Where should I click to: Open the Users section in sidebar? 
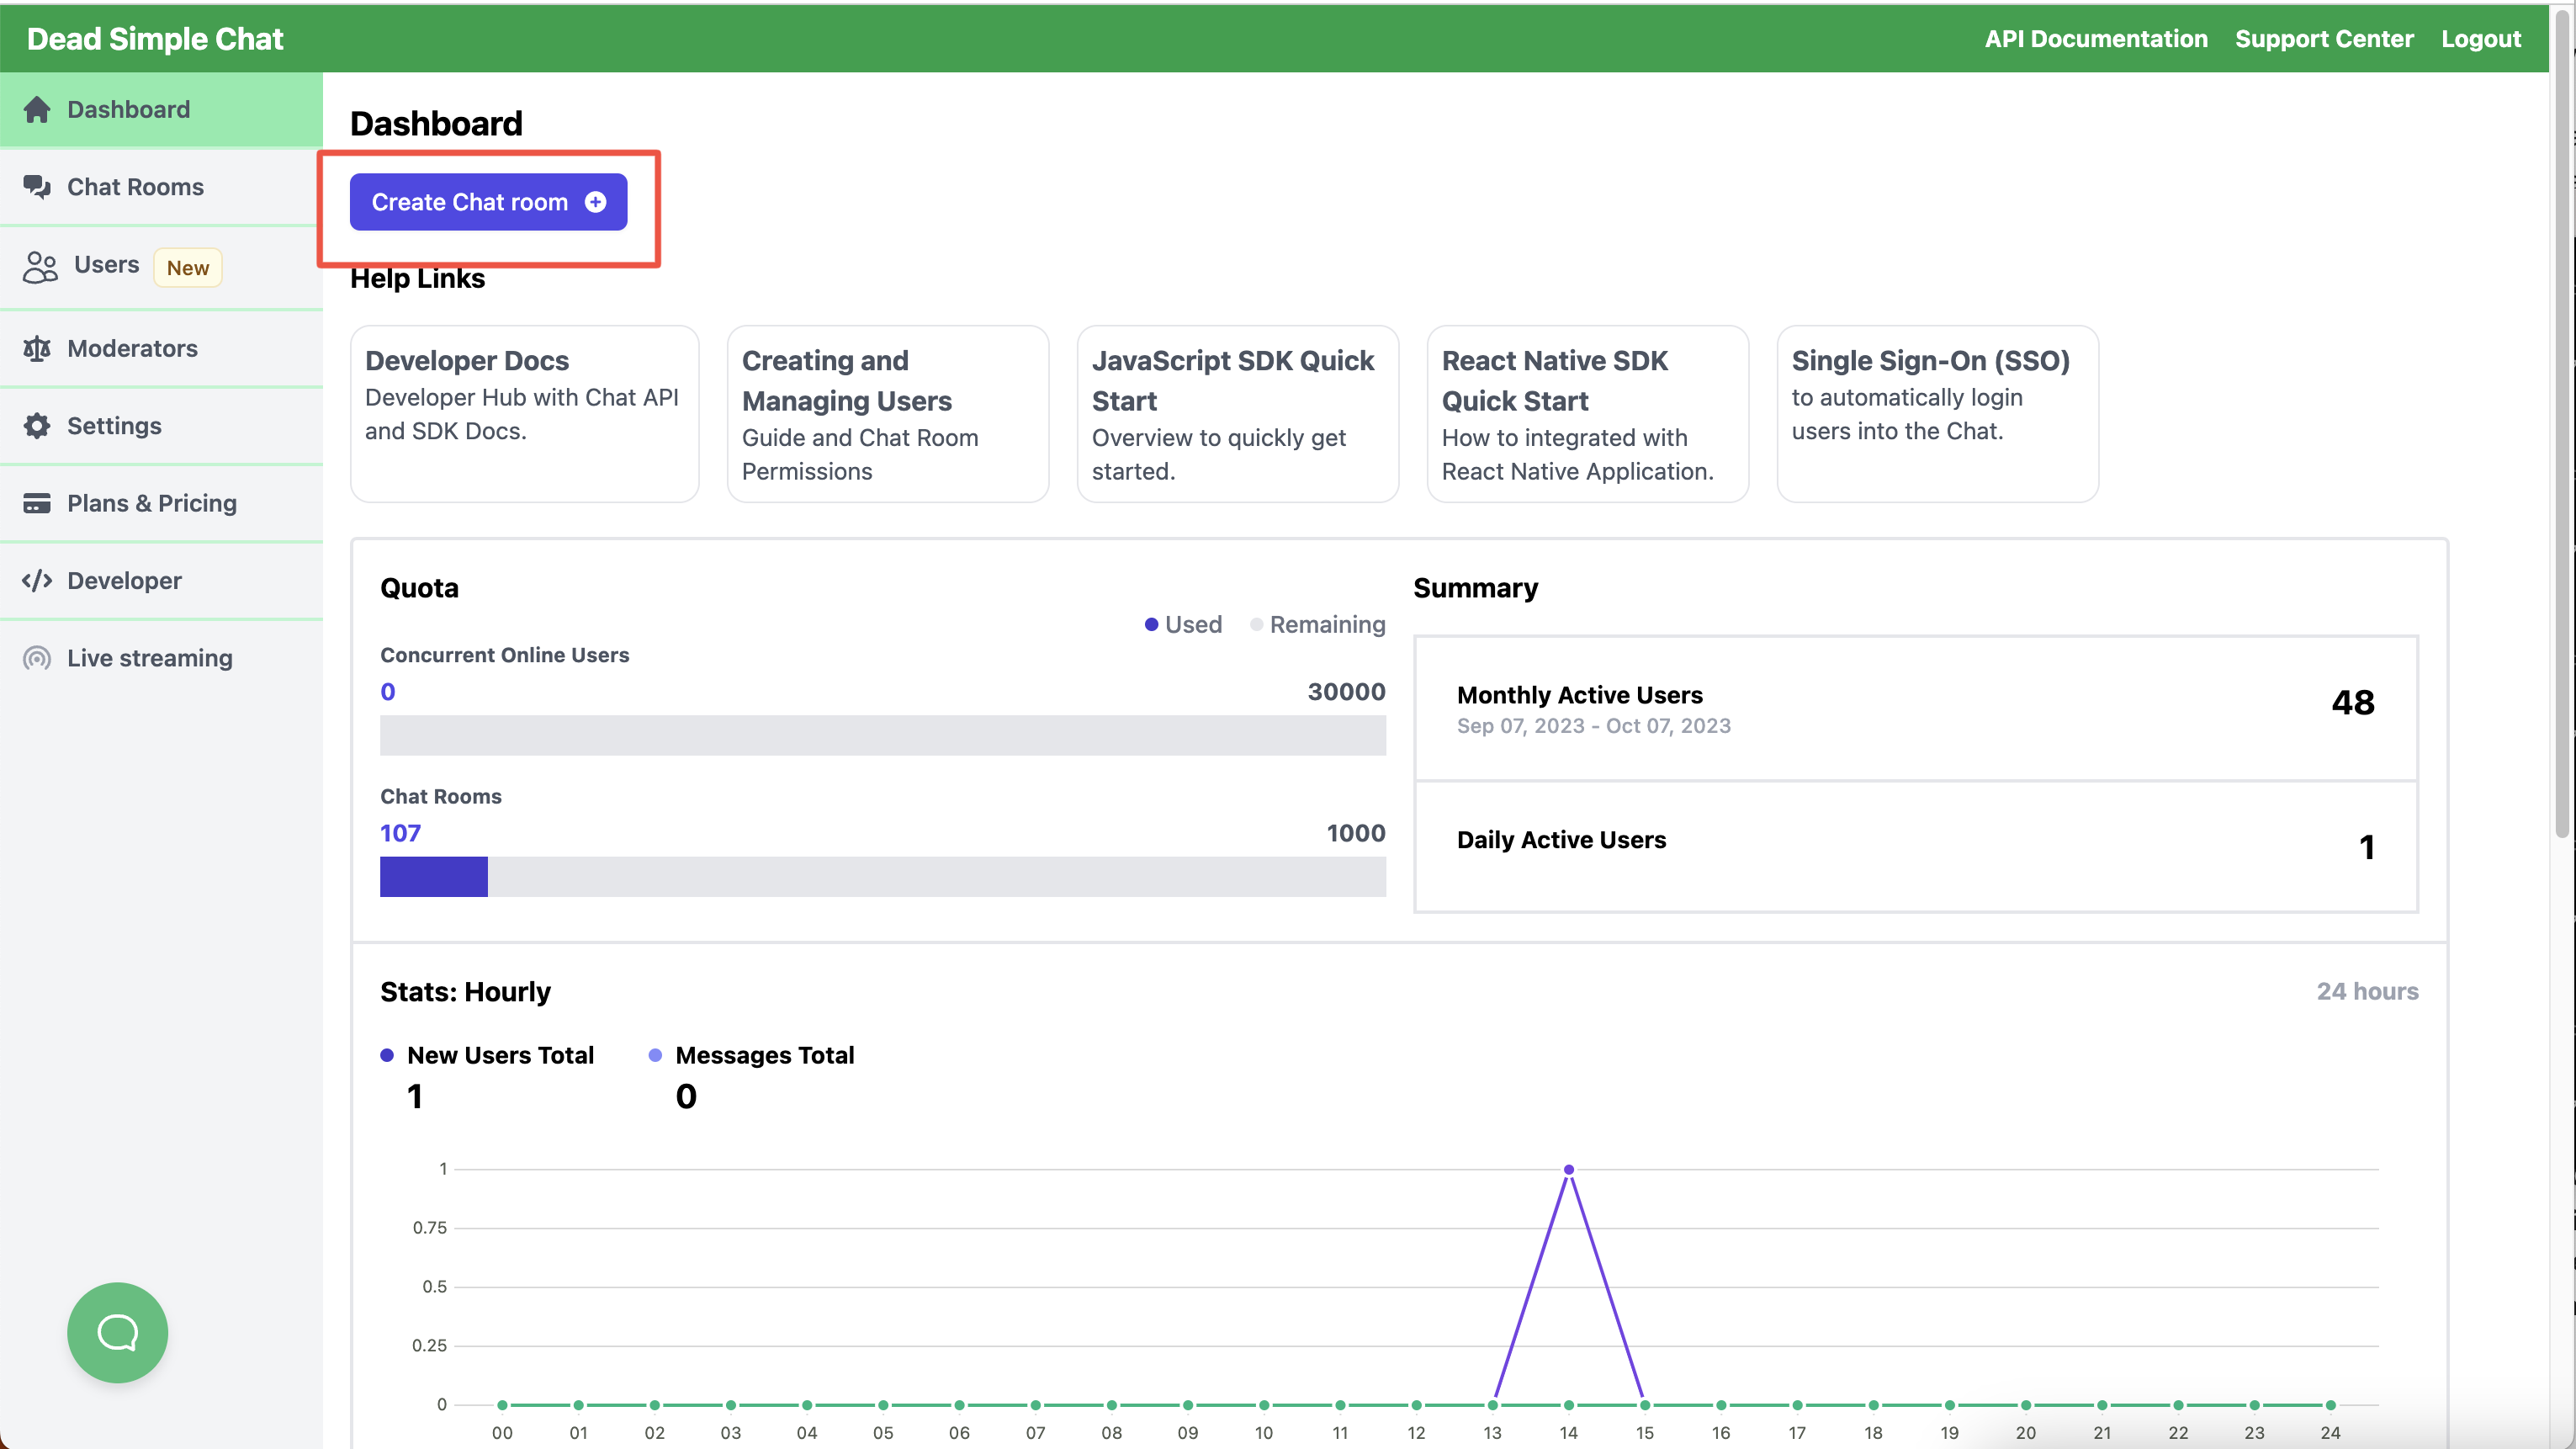tap(161, 267)
